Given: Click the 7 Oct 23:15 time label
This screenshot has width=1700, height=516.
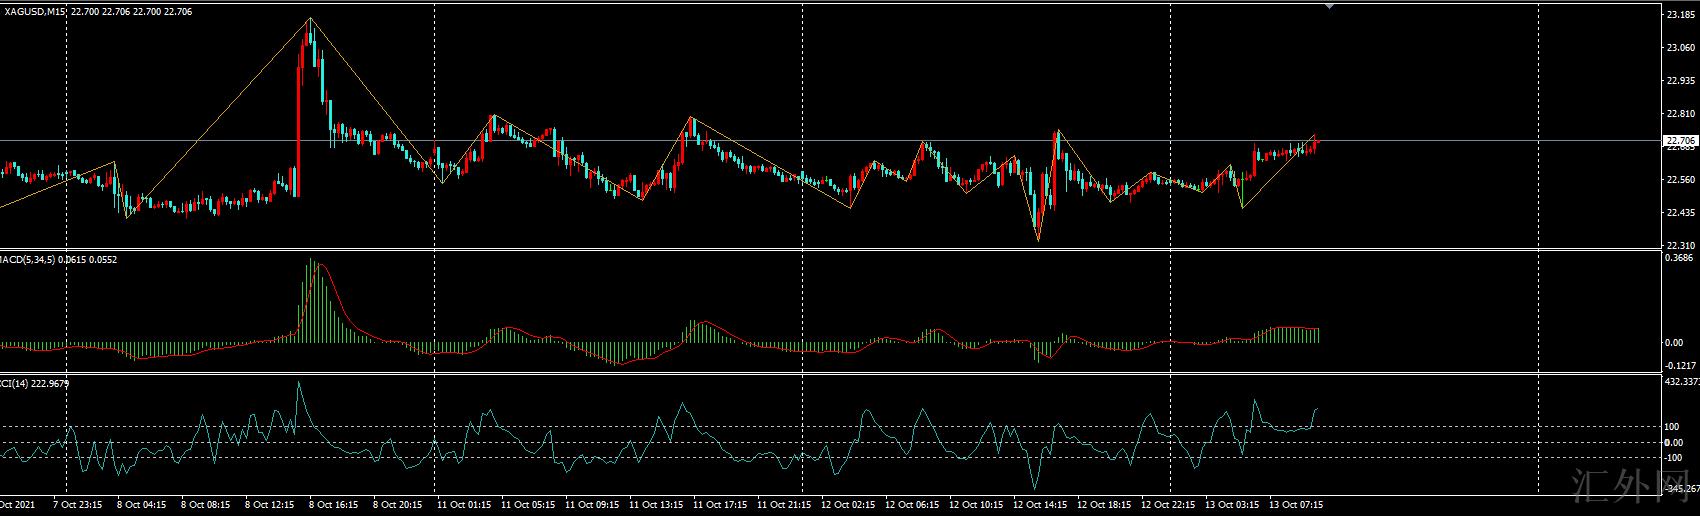Looking at the screenshot, I should point(78,505).
